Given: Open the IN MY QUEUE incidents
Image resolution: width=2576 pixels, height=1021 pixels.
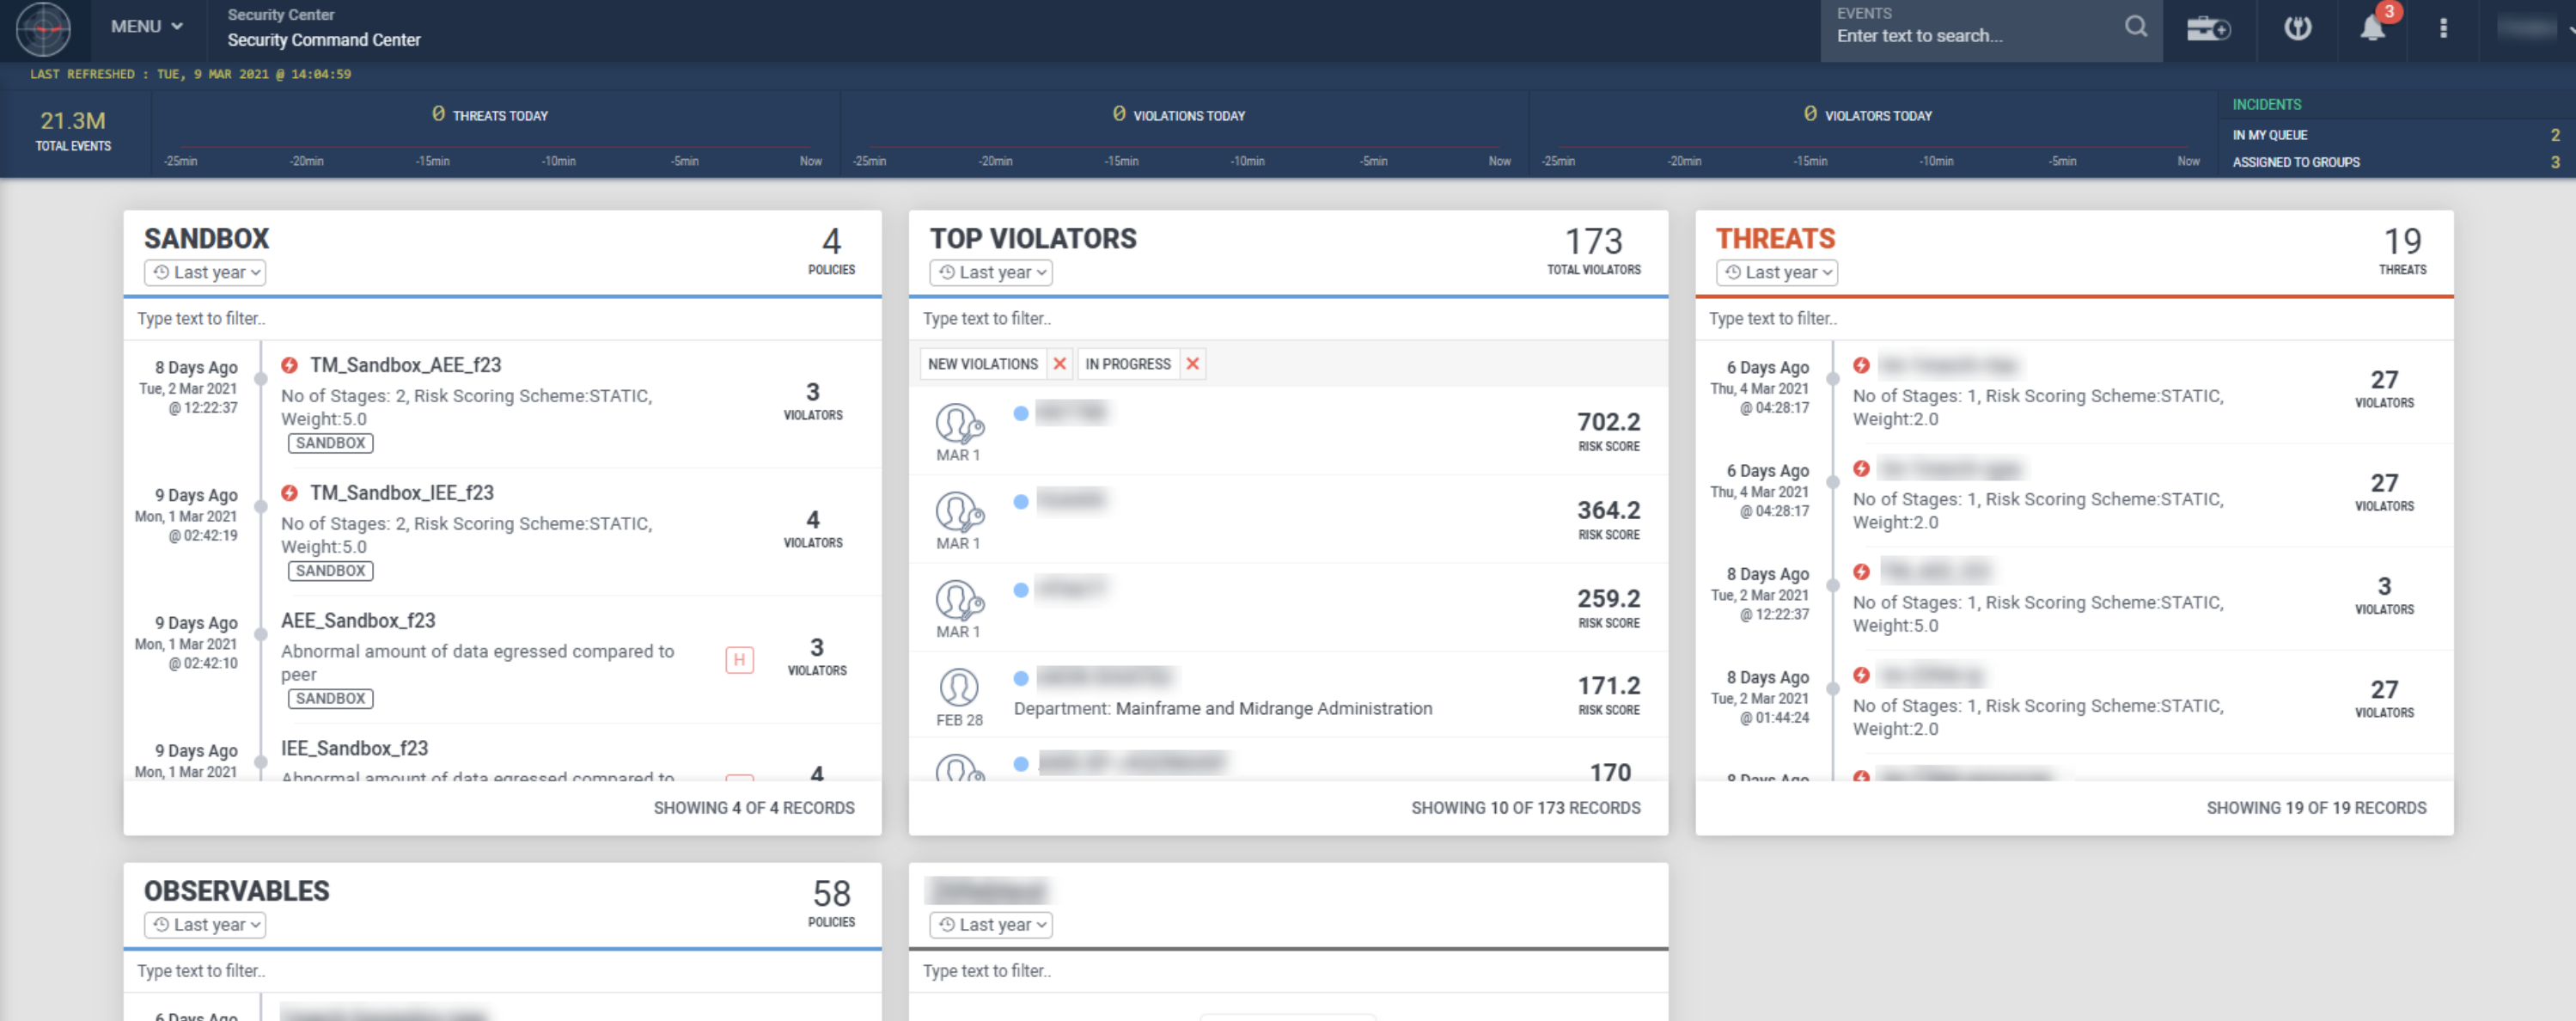Looking at the screenshot, I should (x=2270, y=135).
